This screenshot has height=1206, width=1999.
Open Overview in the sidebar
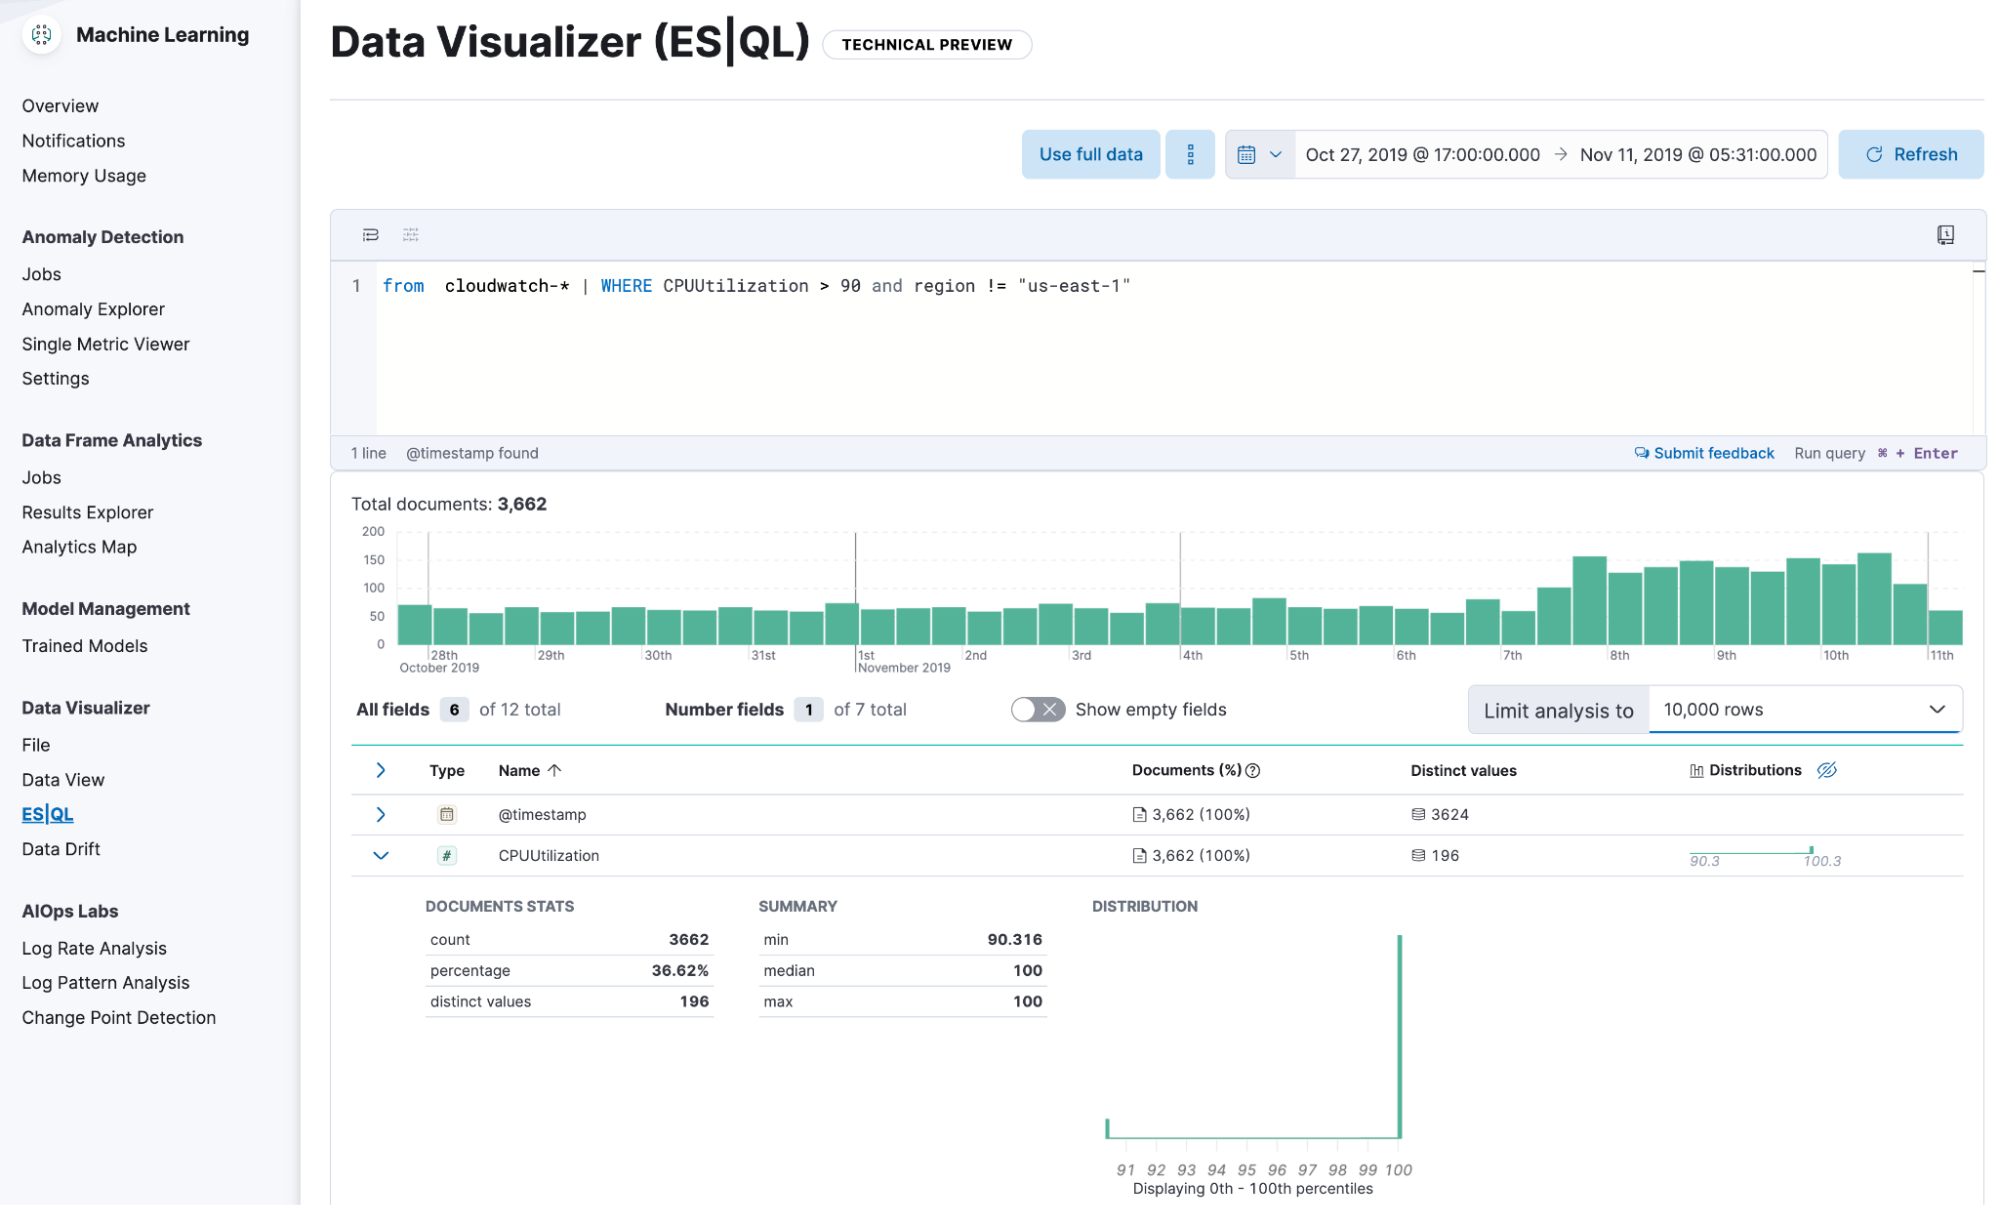60,106
